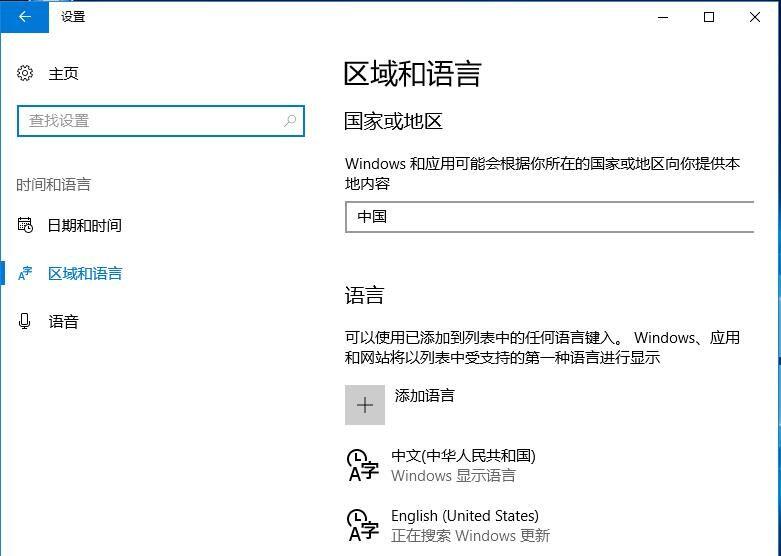Screen dimensions: 781x556
Task: Click the magnifier icon in search box
Action: [290, 121]
